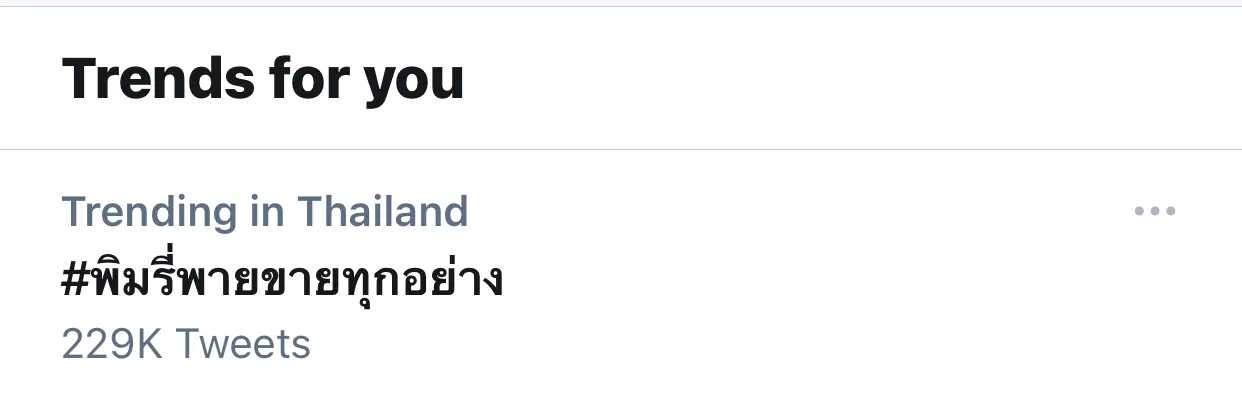View tweets for #พิมรี่พายขายทุกอย่าง
The image size is (1242, 406).
pyautogui.click(x=282, y=279)
